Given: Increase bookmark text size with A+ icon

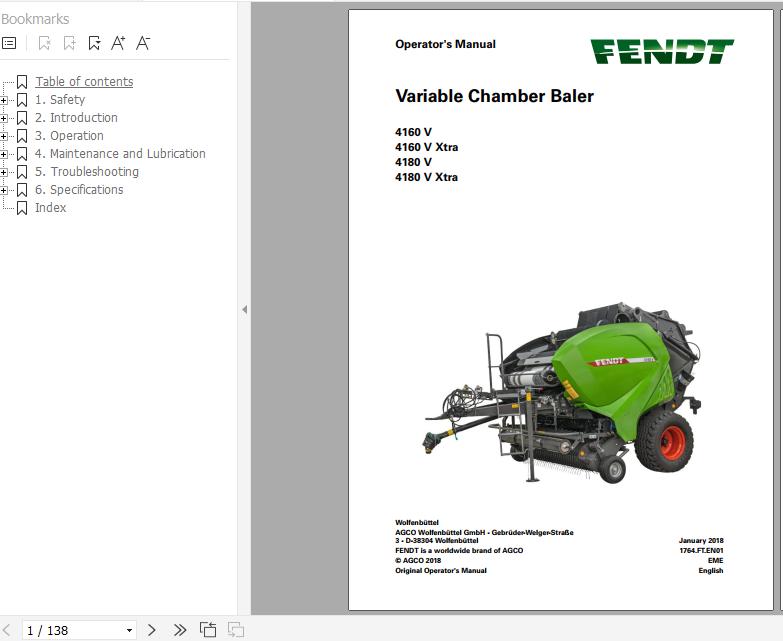Looking at the screenshot, I should pyautogui.click(x=118, y=43).
